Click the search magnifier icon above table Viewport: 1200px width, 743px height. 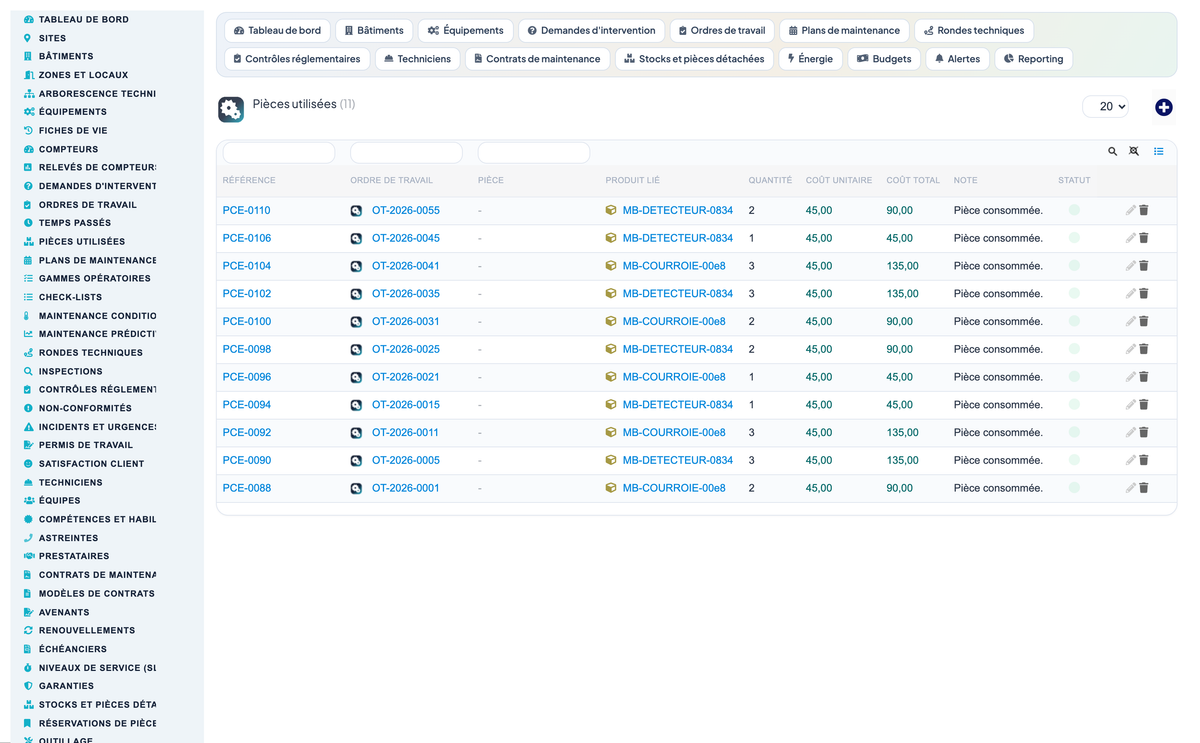[x=1112, y=152]
